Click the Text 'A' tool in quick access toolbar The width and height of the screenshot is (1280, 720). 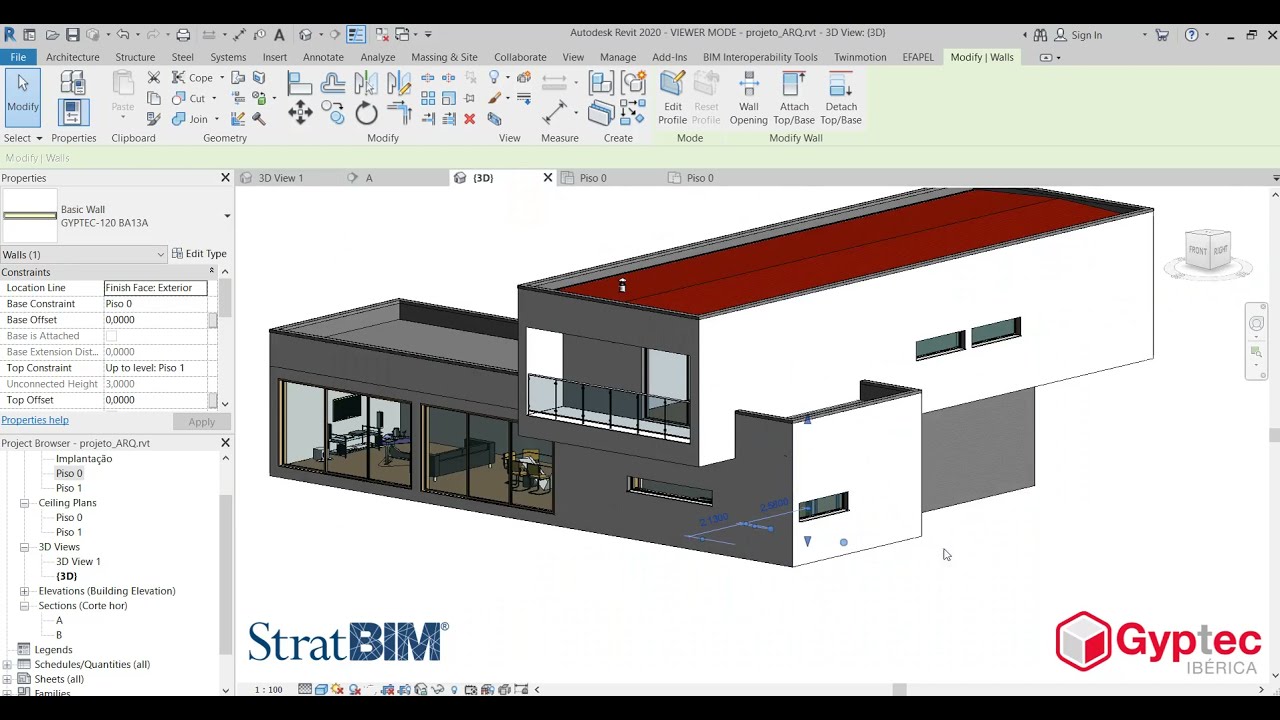click(x=279, y=35)
